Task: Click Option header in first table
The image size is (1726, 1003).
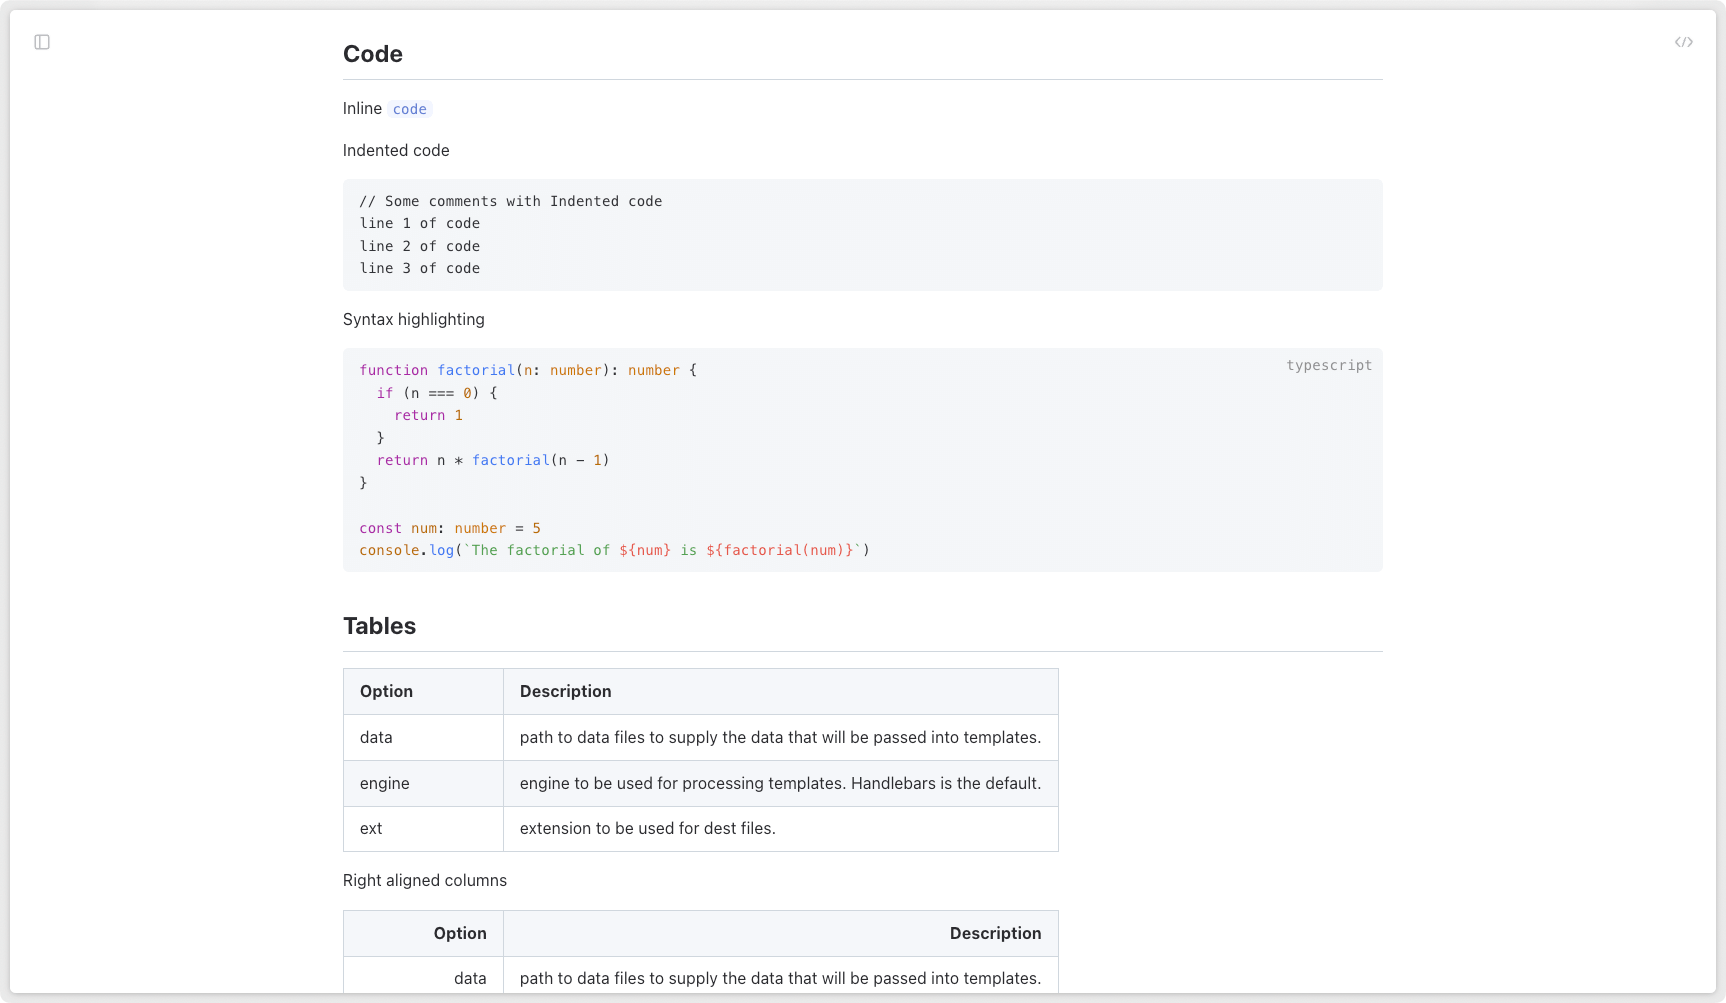Action: tap(424, 691)
